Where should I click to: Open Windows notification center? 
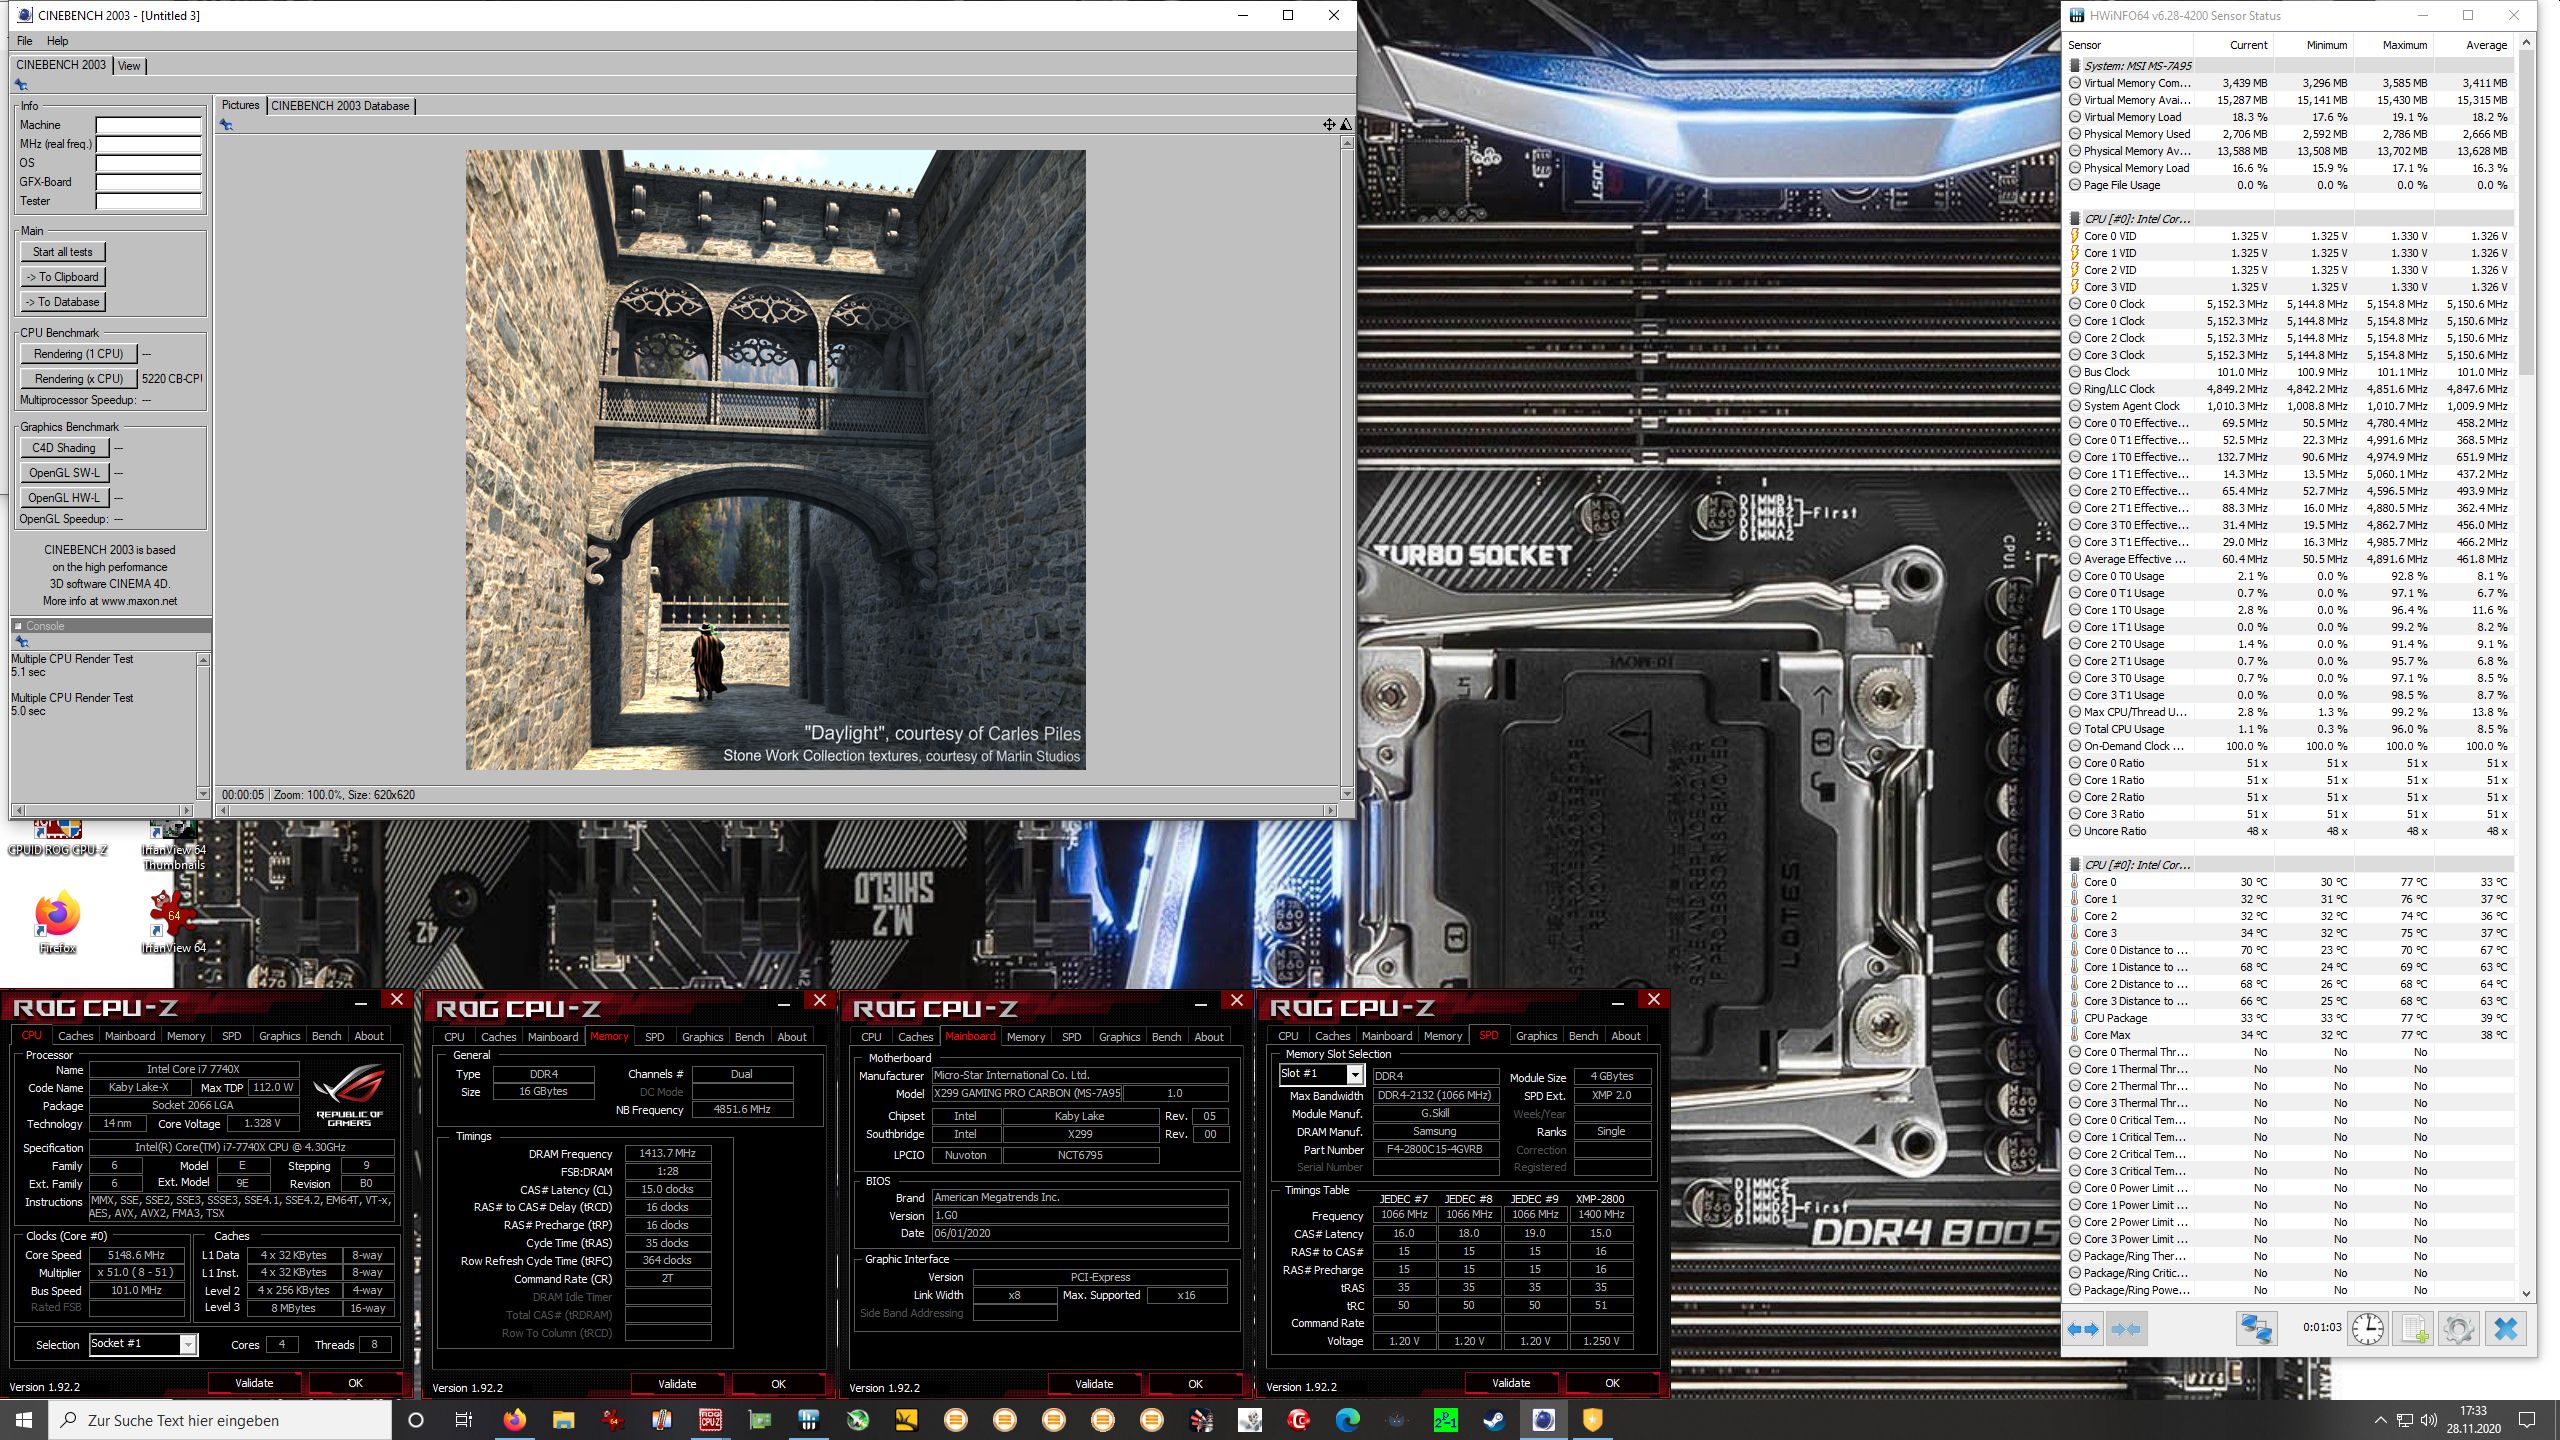coord(2527,1420)
